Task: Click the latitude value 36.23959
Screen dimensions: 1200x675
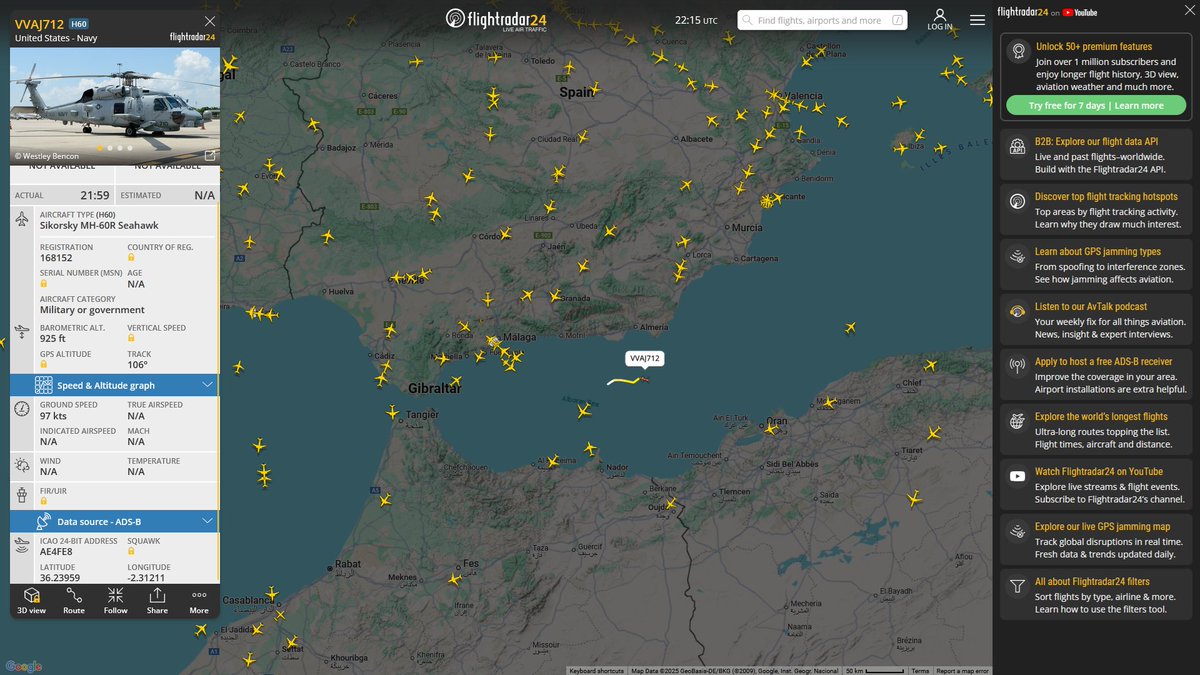Action: (60, 578)
